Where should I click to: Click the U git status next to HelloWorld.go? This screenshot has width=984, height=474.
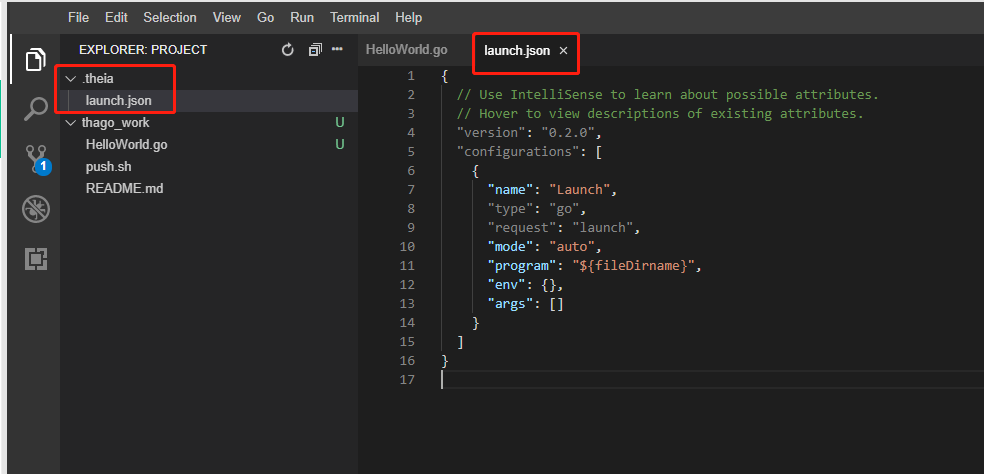pos(340,144)
